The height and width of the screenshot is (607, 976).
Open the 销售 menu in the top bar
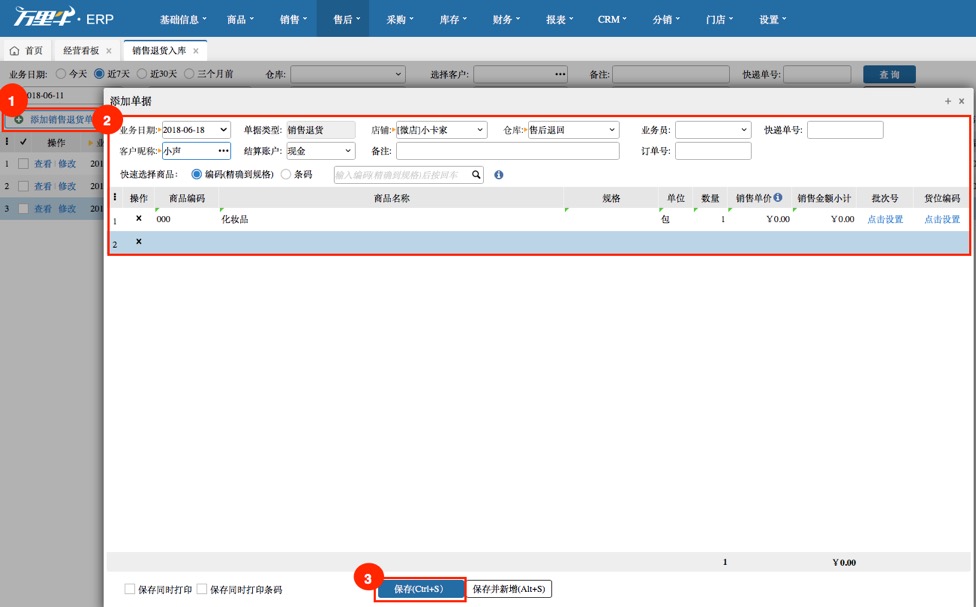(291, 17)
